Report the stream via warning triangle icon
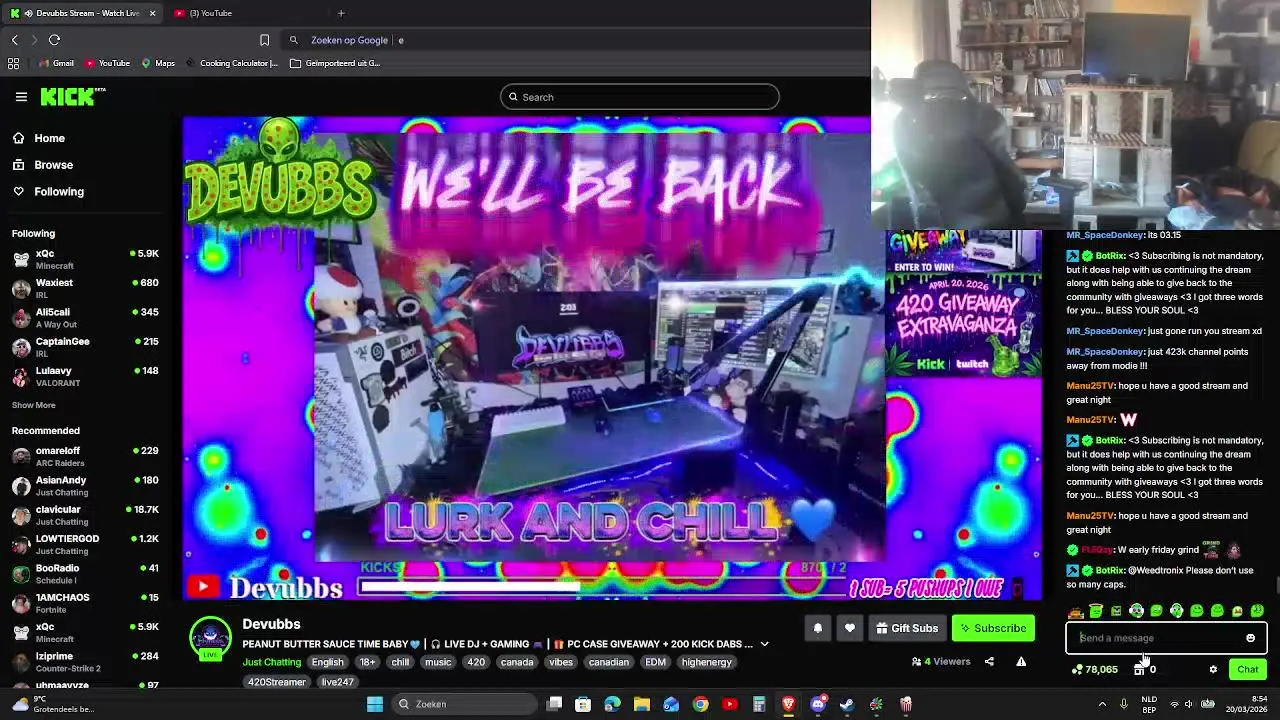 [x=1021, y=661]
